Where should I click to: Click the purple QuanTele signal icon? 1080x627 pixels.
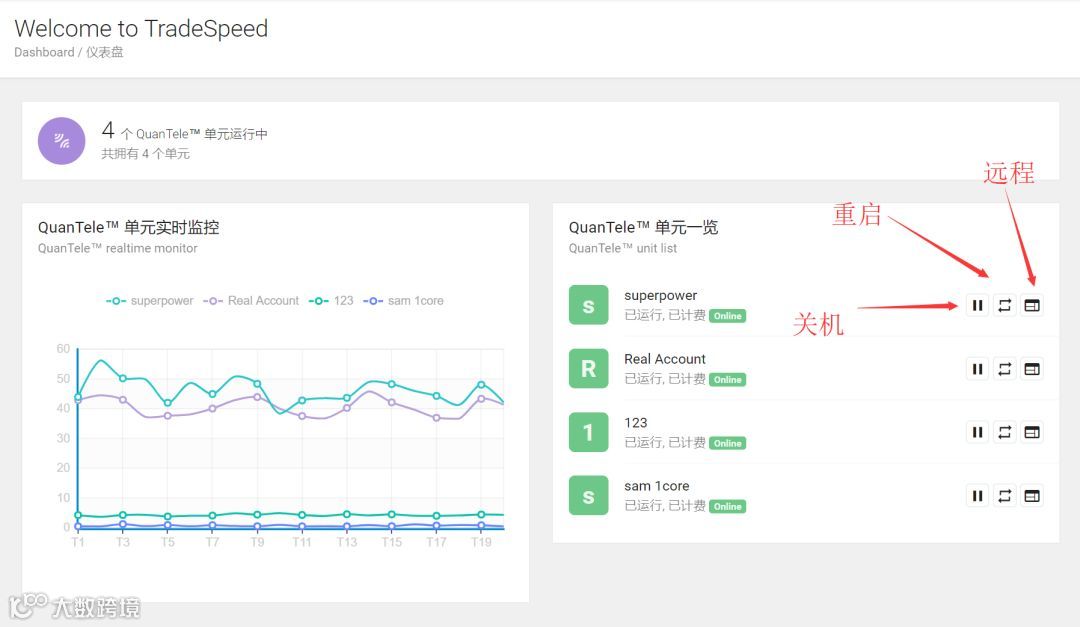click(61, 141)
